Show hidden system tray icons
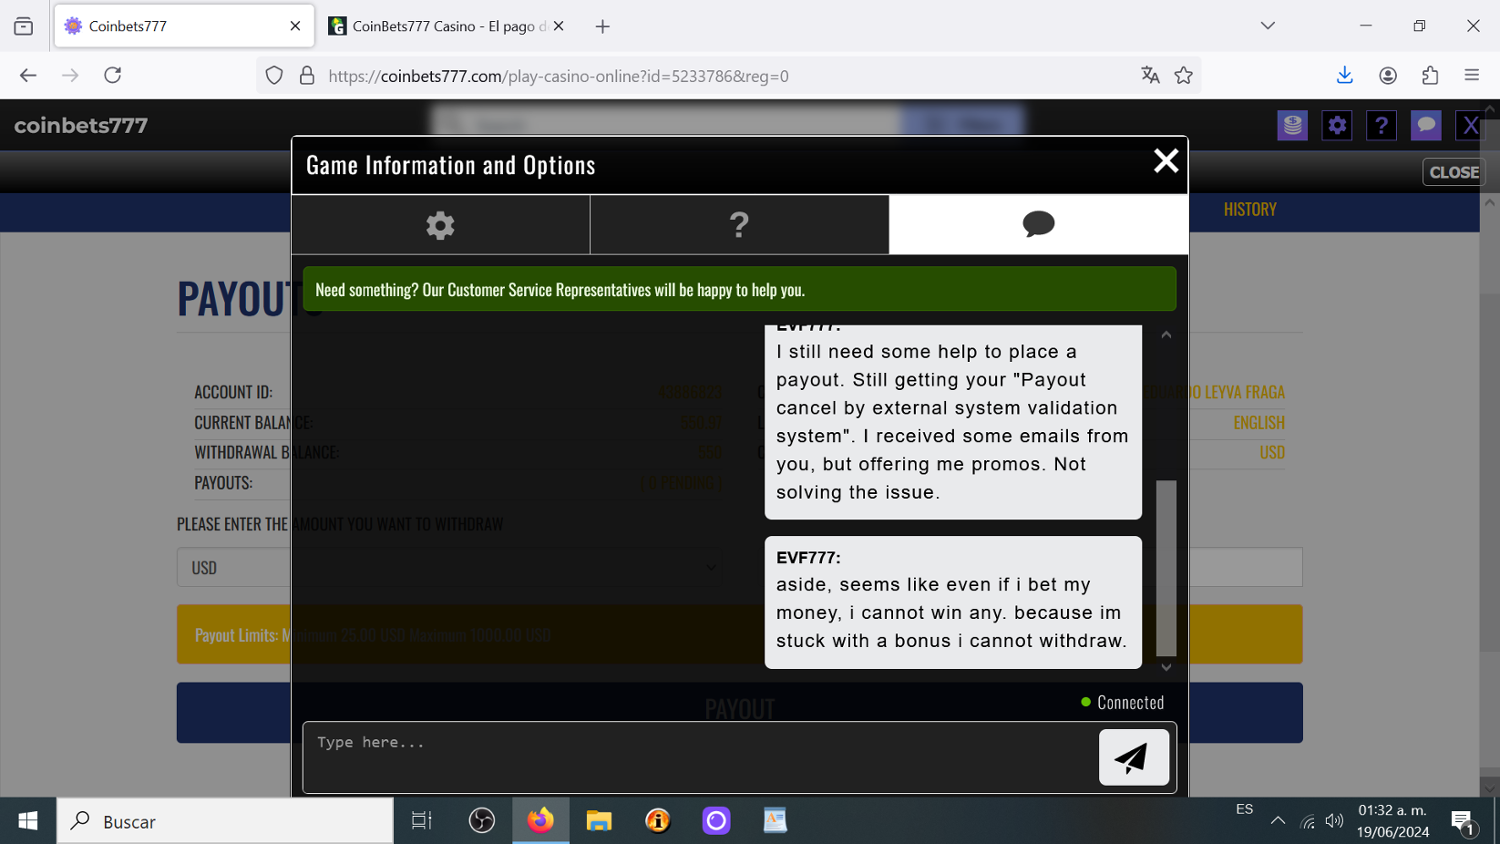This screenshot has width=1500, height=844. (x=1278, y=821)
